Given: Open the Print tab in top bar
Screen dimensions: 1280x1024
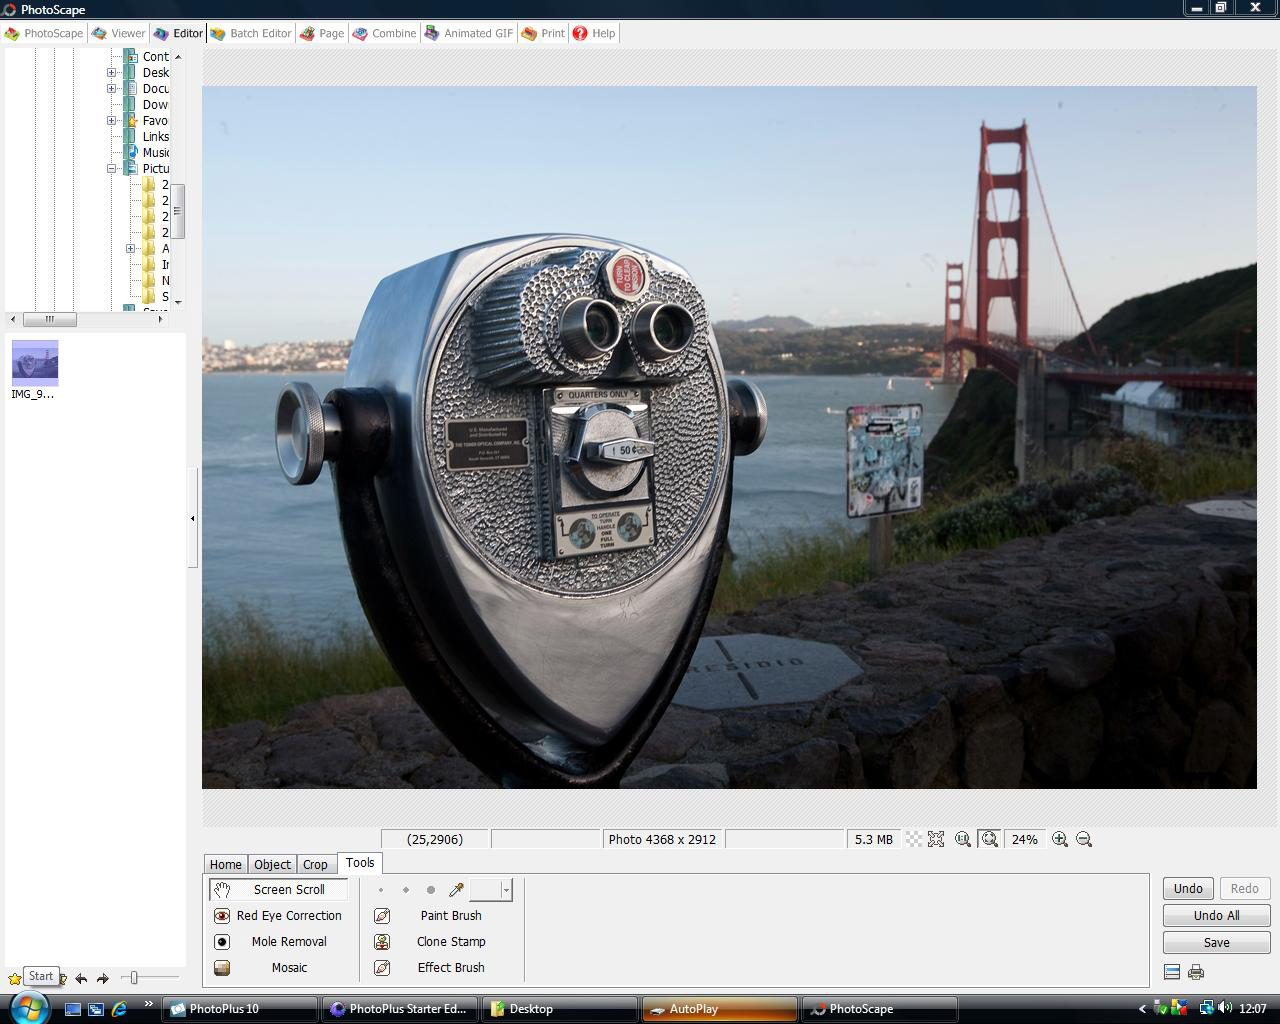Looking at the screenshot, I should [543, 33].
